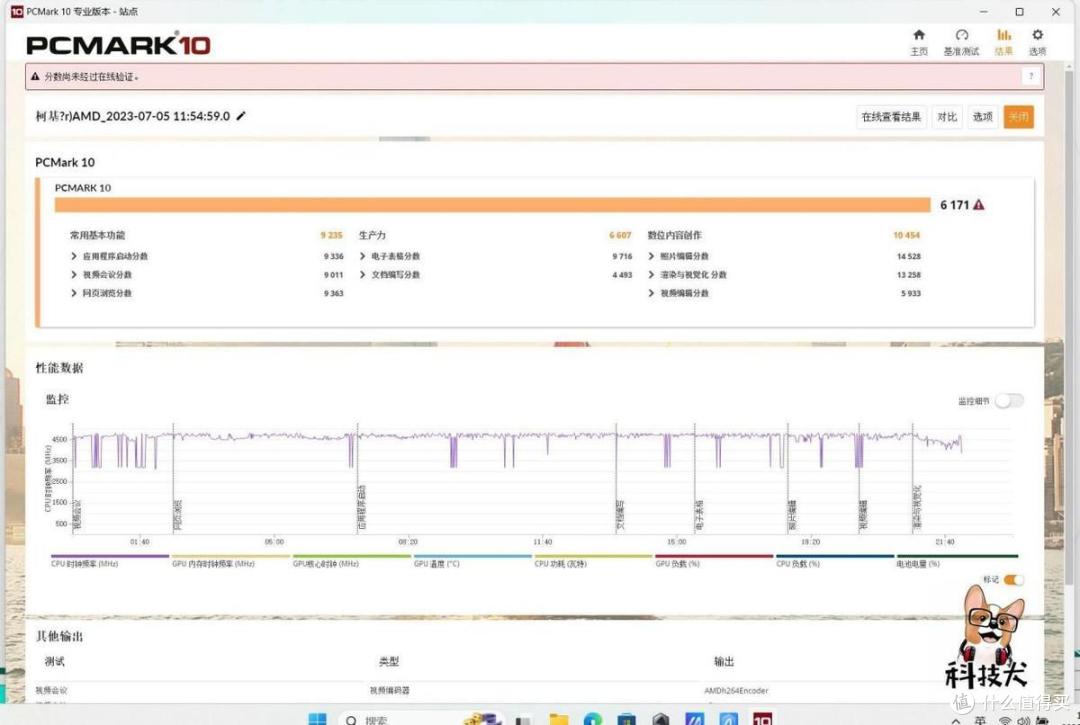Toggle the 监控细节 monitoring details switch
1080x725 pixels.
[x=1009, y=401]
